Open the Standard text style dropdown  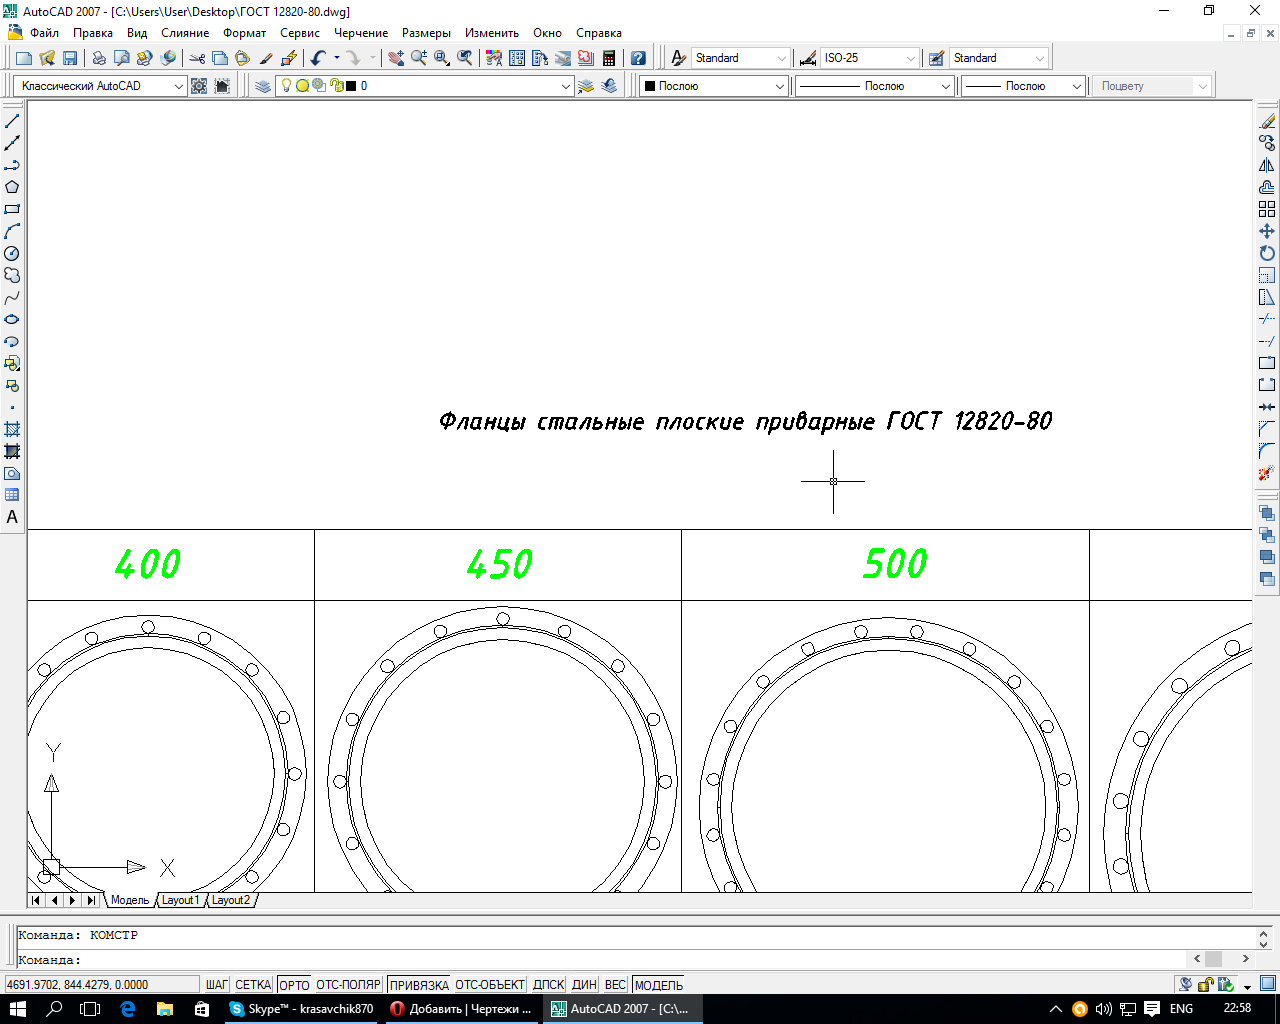(x=781, y=58)
